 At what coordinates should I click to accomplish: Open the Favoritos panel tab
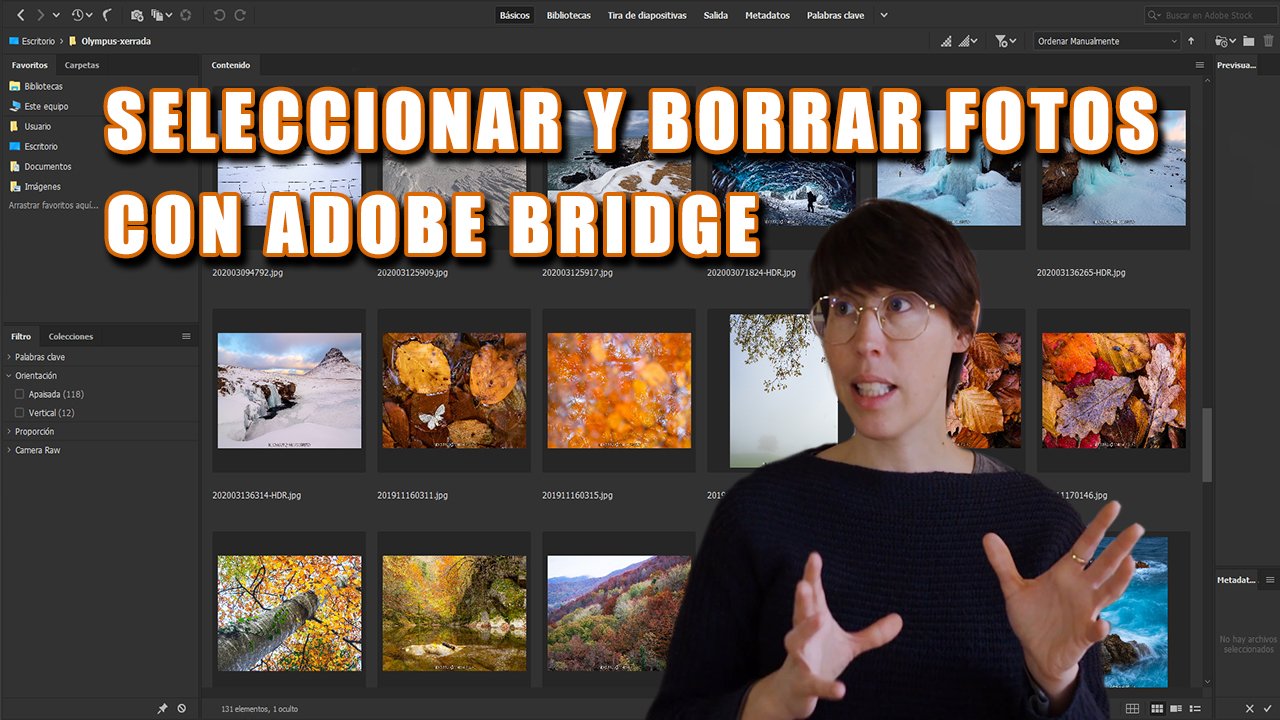[x=30, y=65]
